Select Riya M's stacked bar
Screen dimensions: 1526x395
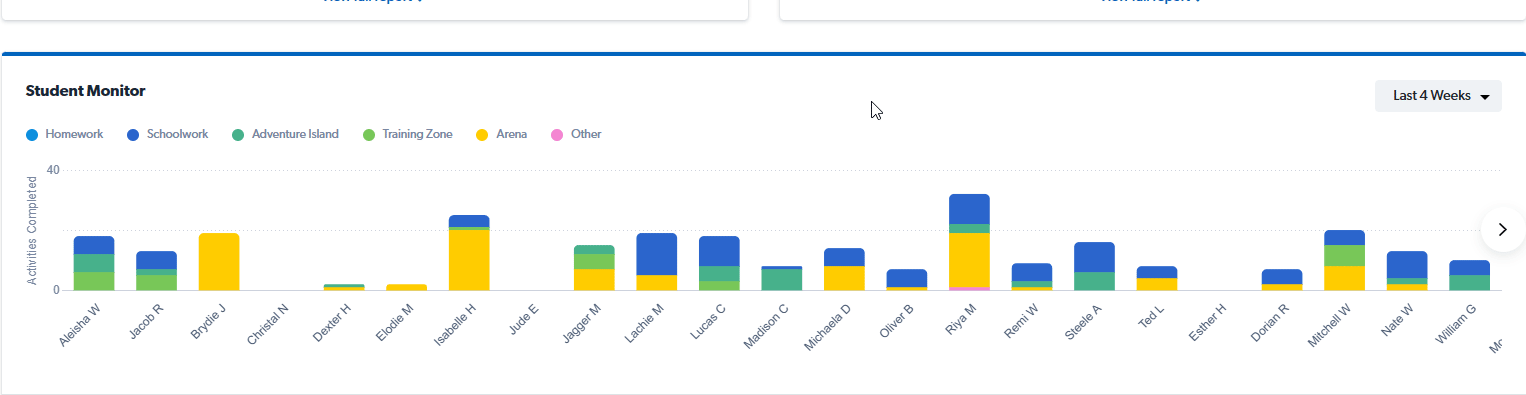pos(969,242)
